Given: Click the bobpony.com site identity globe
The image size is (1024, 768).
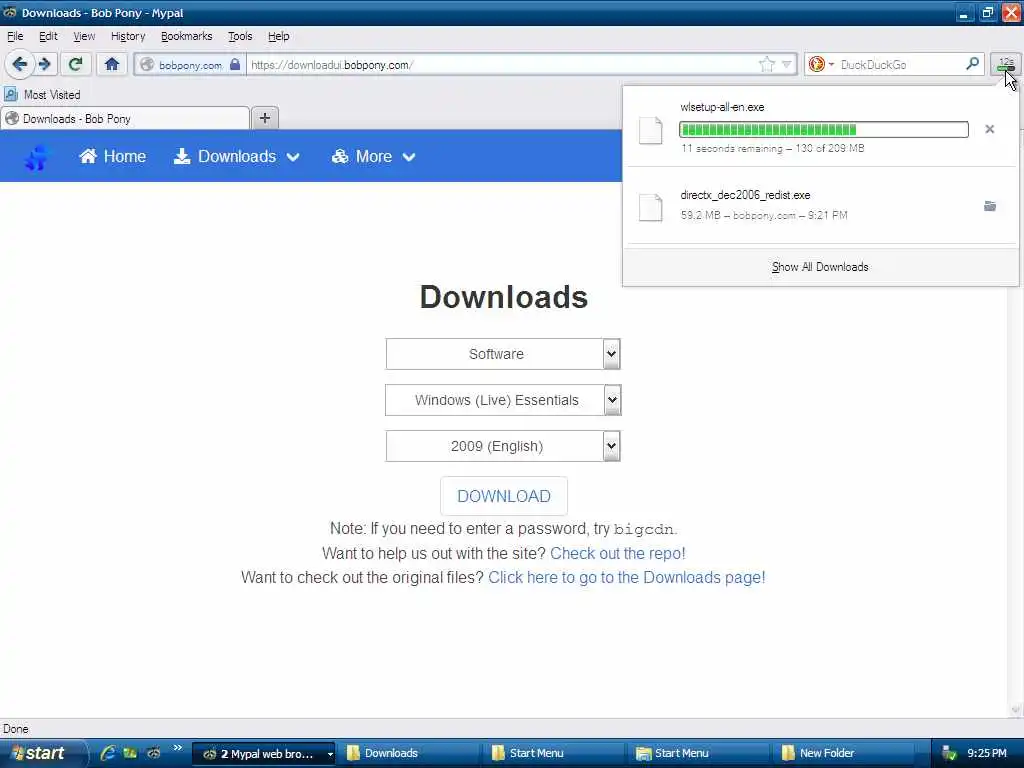Looking at the screenshot, I should pyautogui.click(x=148, y=65).
